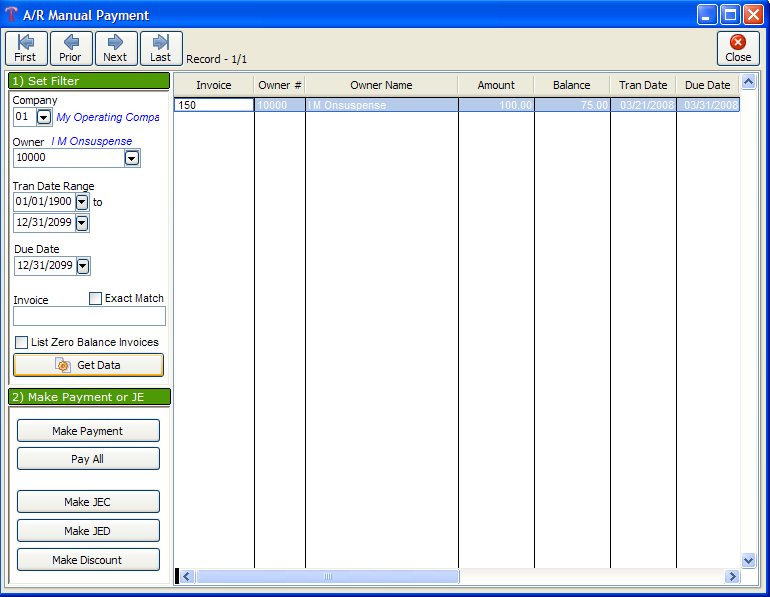Click the Owner field showing 10000

(x=69, y=158)
